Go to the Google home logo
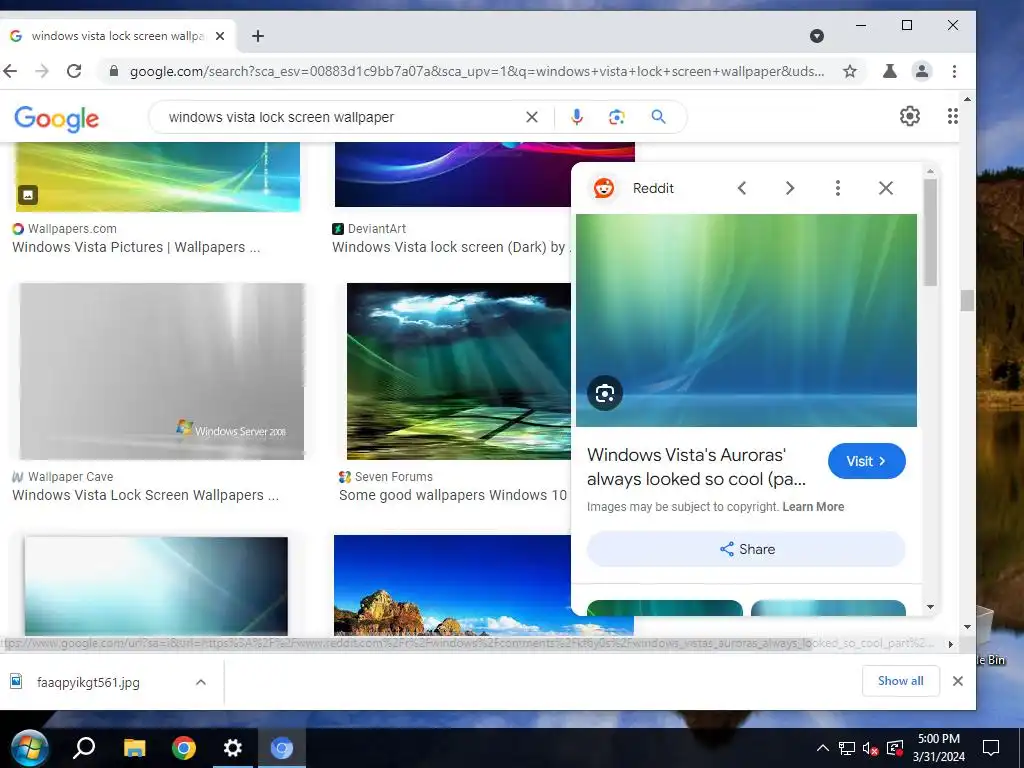This screenshot has width=1024, height=768. coord(56,118)
